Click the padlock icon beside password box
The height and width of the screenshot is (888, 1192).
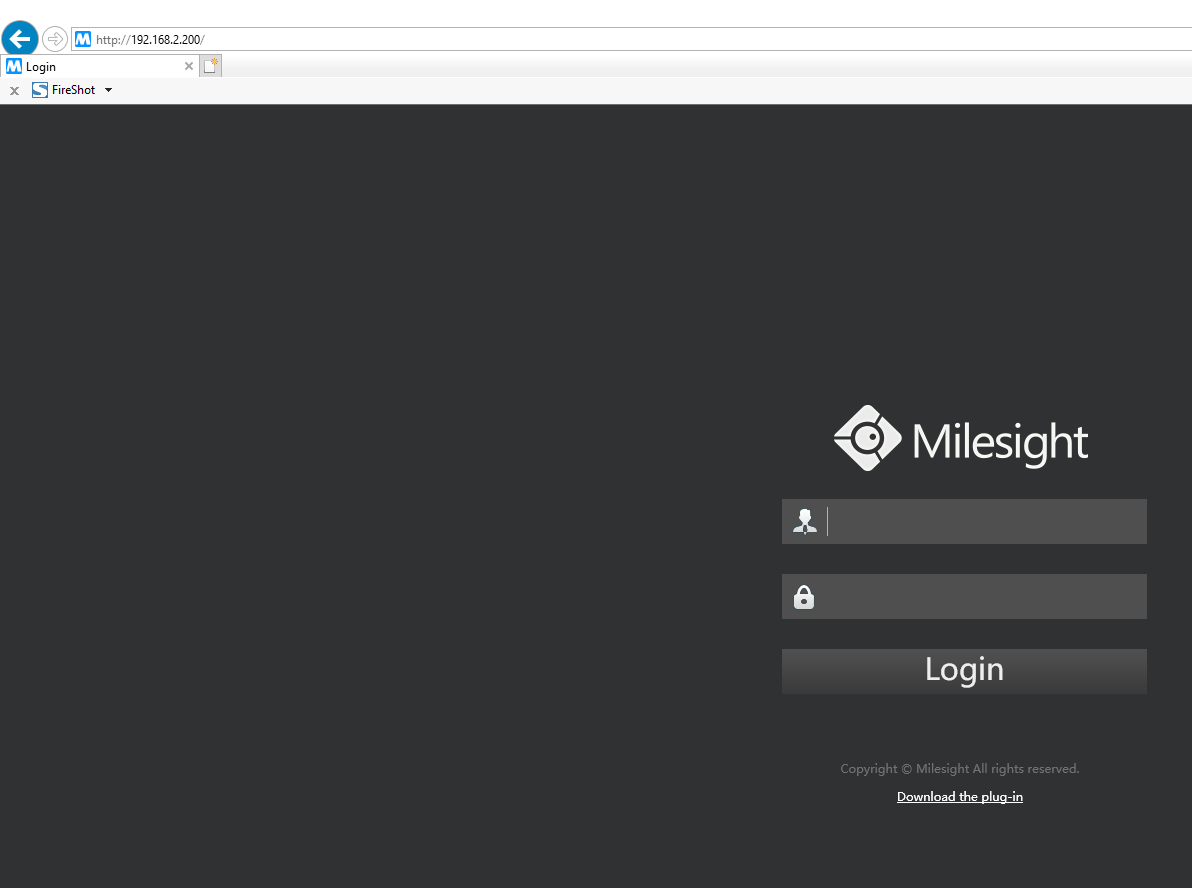(x=804, y=597)
